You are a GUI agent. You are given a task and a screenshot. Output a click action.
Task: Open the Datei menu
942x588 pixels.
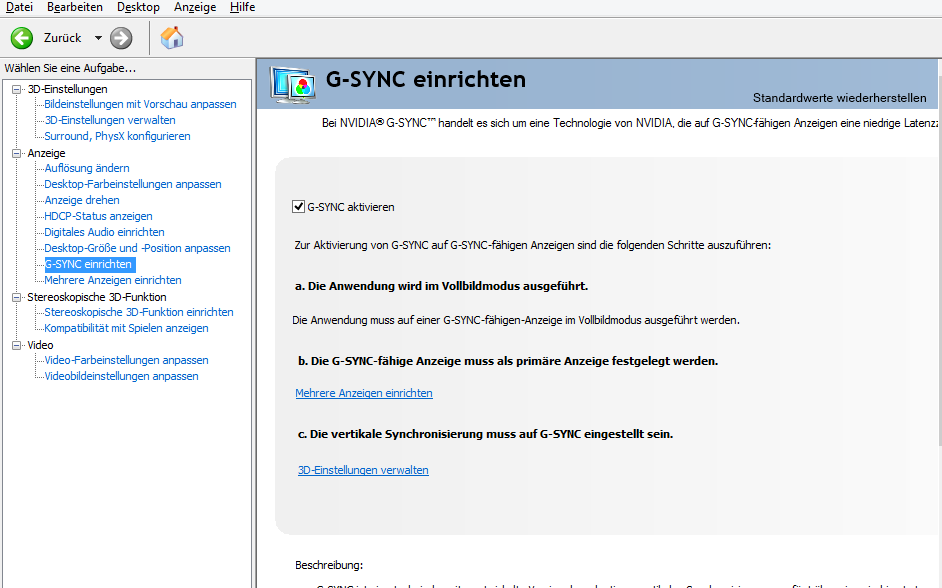click(x=19, y=7)
